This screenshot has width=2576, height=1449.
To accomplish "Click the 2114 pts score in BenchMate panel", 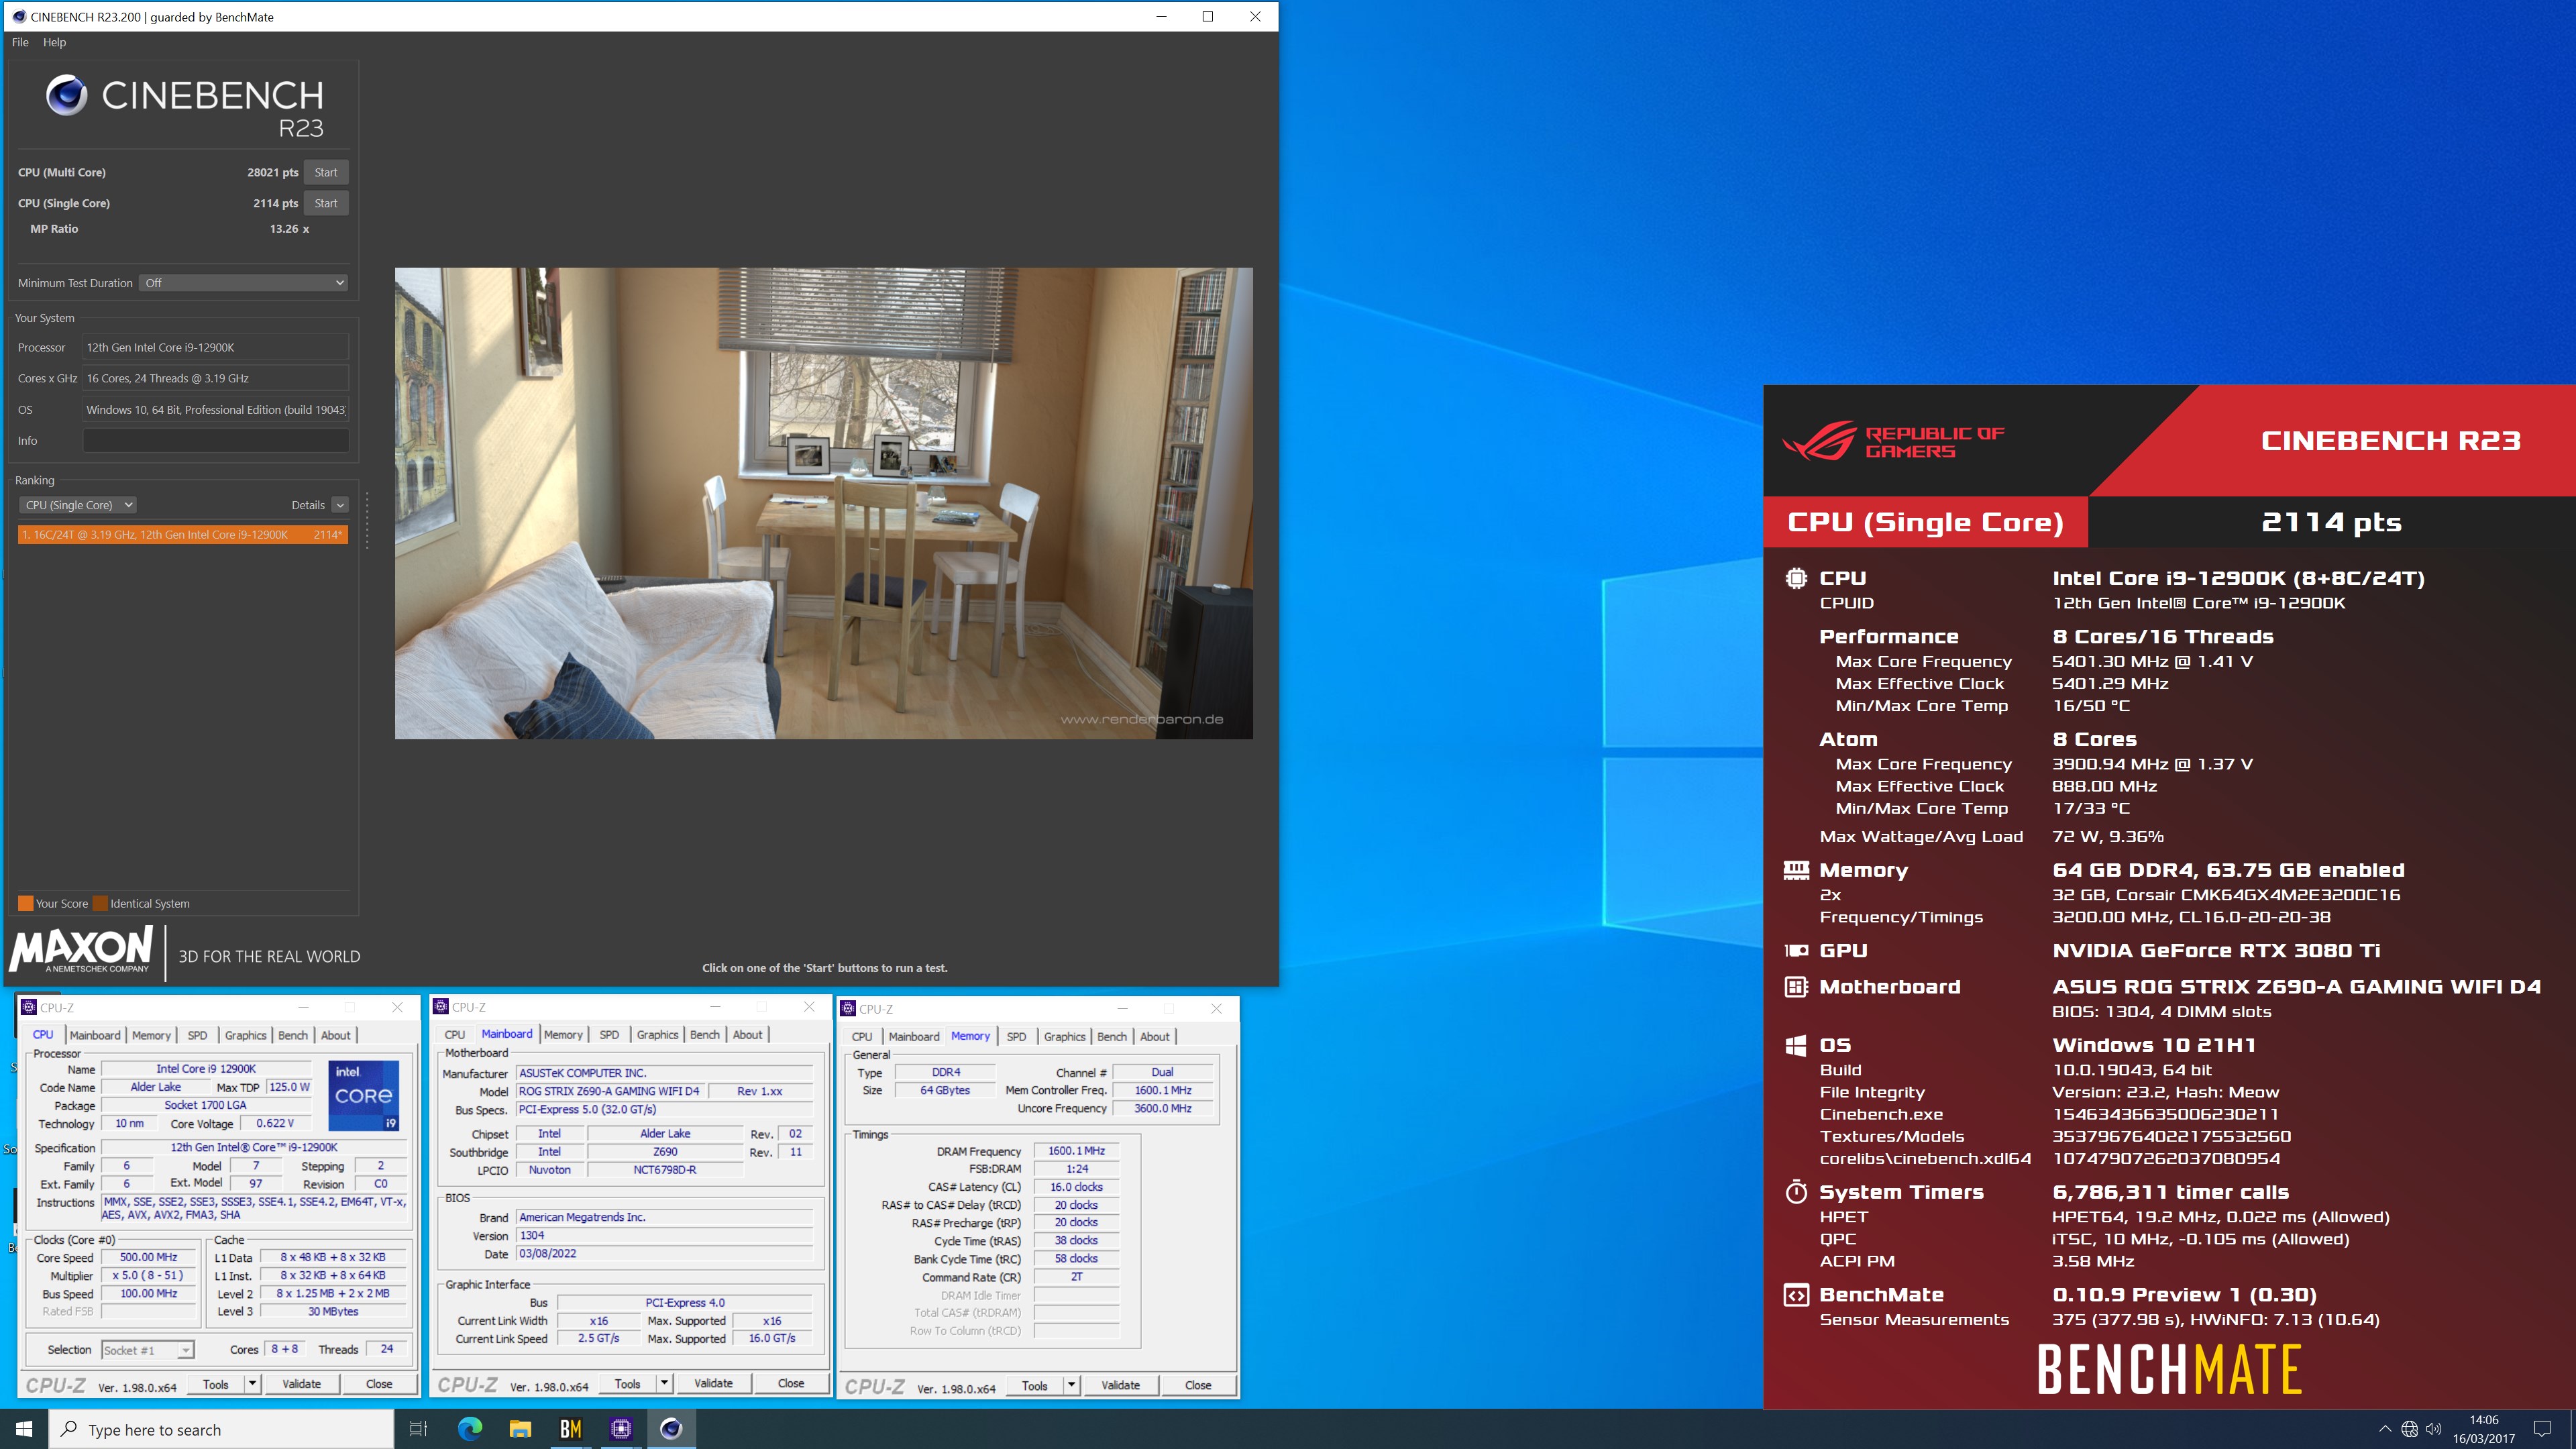I will coord(2331,522).
